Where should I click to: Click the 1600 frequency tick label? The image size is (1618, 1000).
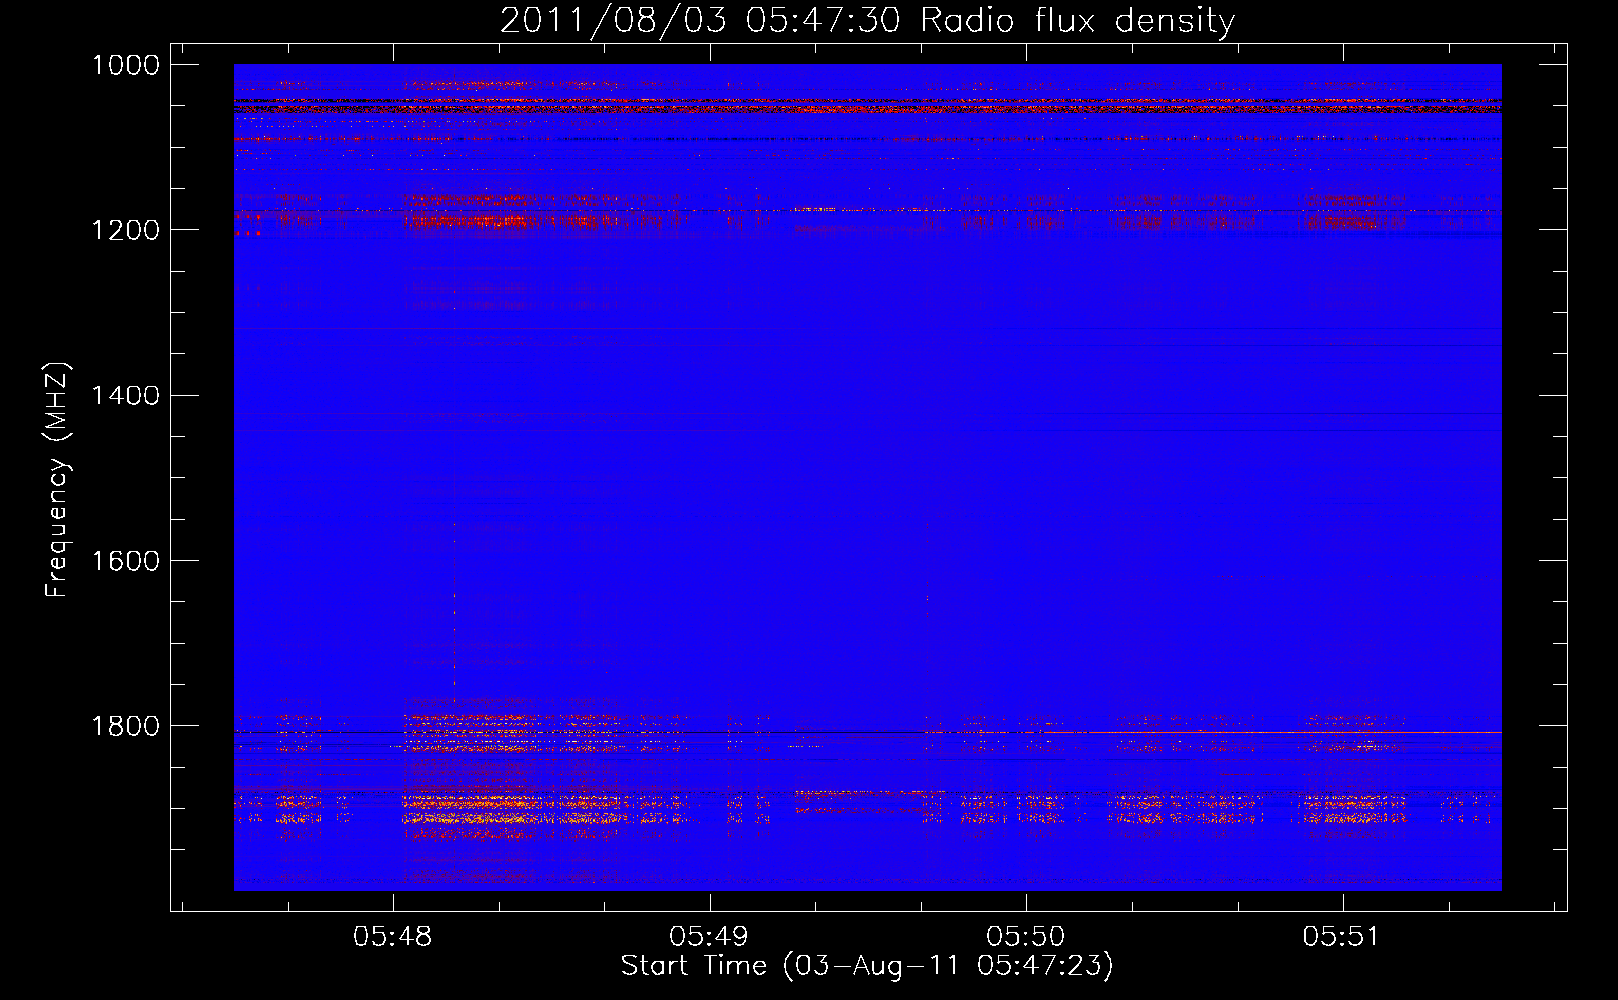(x=125, y=560)
